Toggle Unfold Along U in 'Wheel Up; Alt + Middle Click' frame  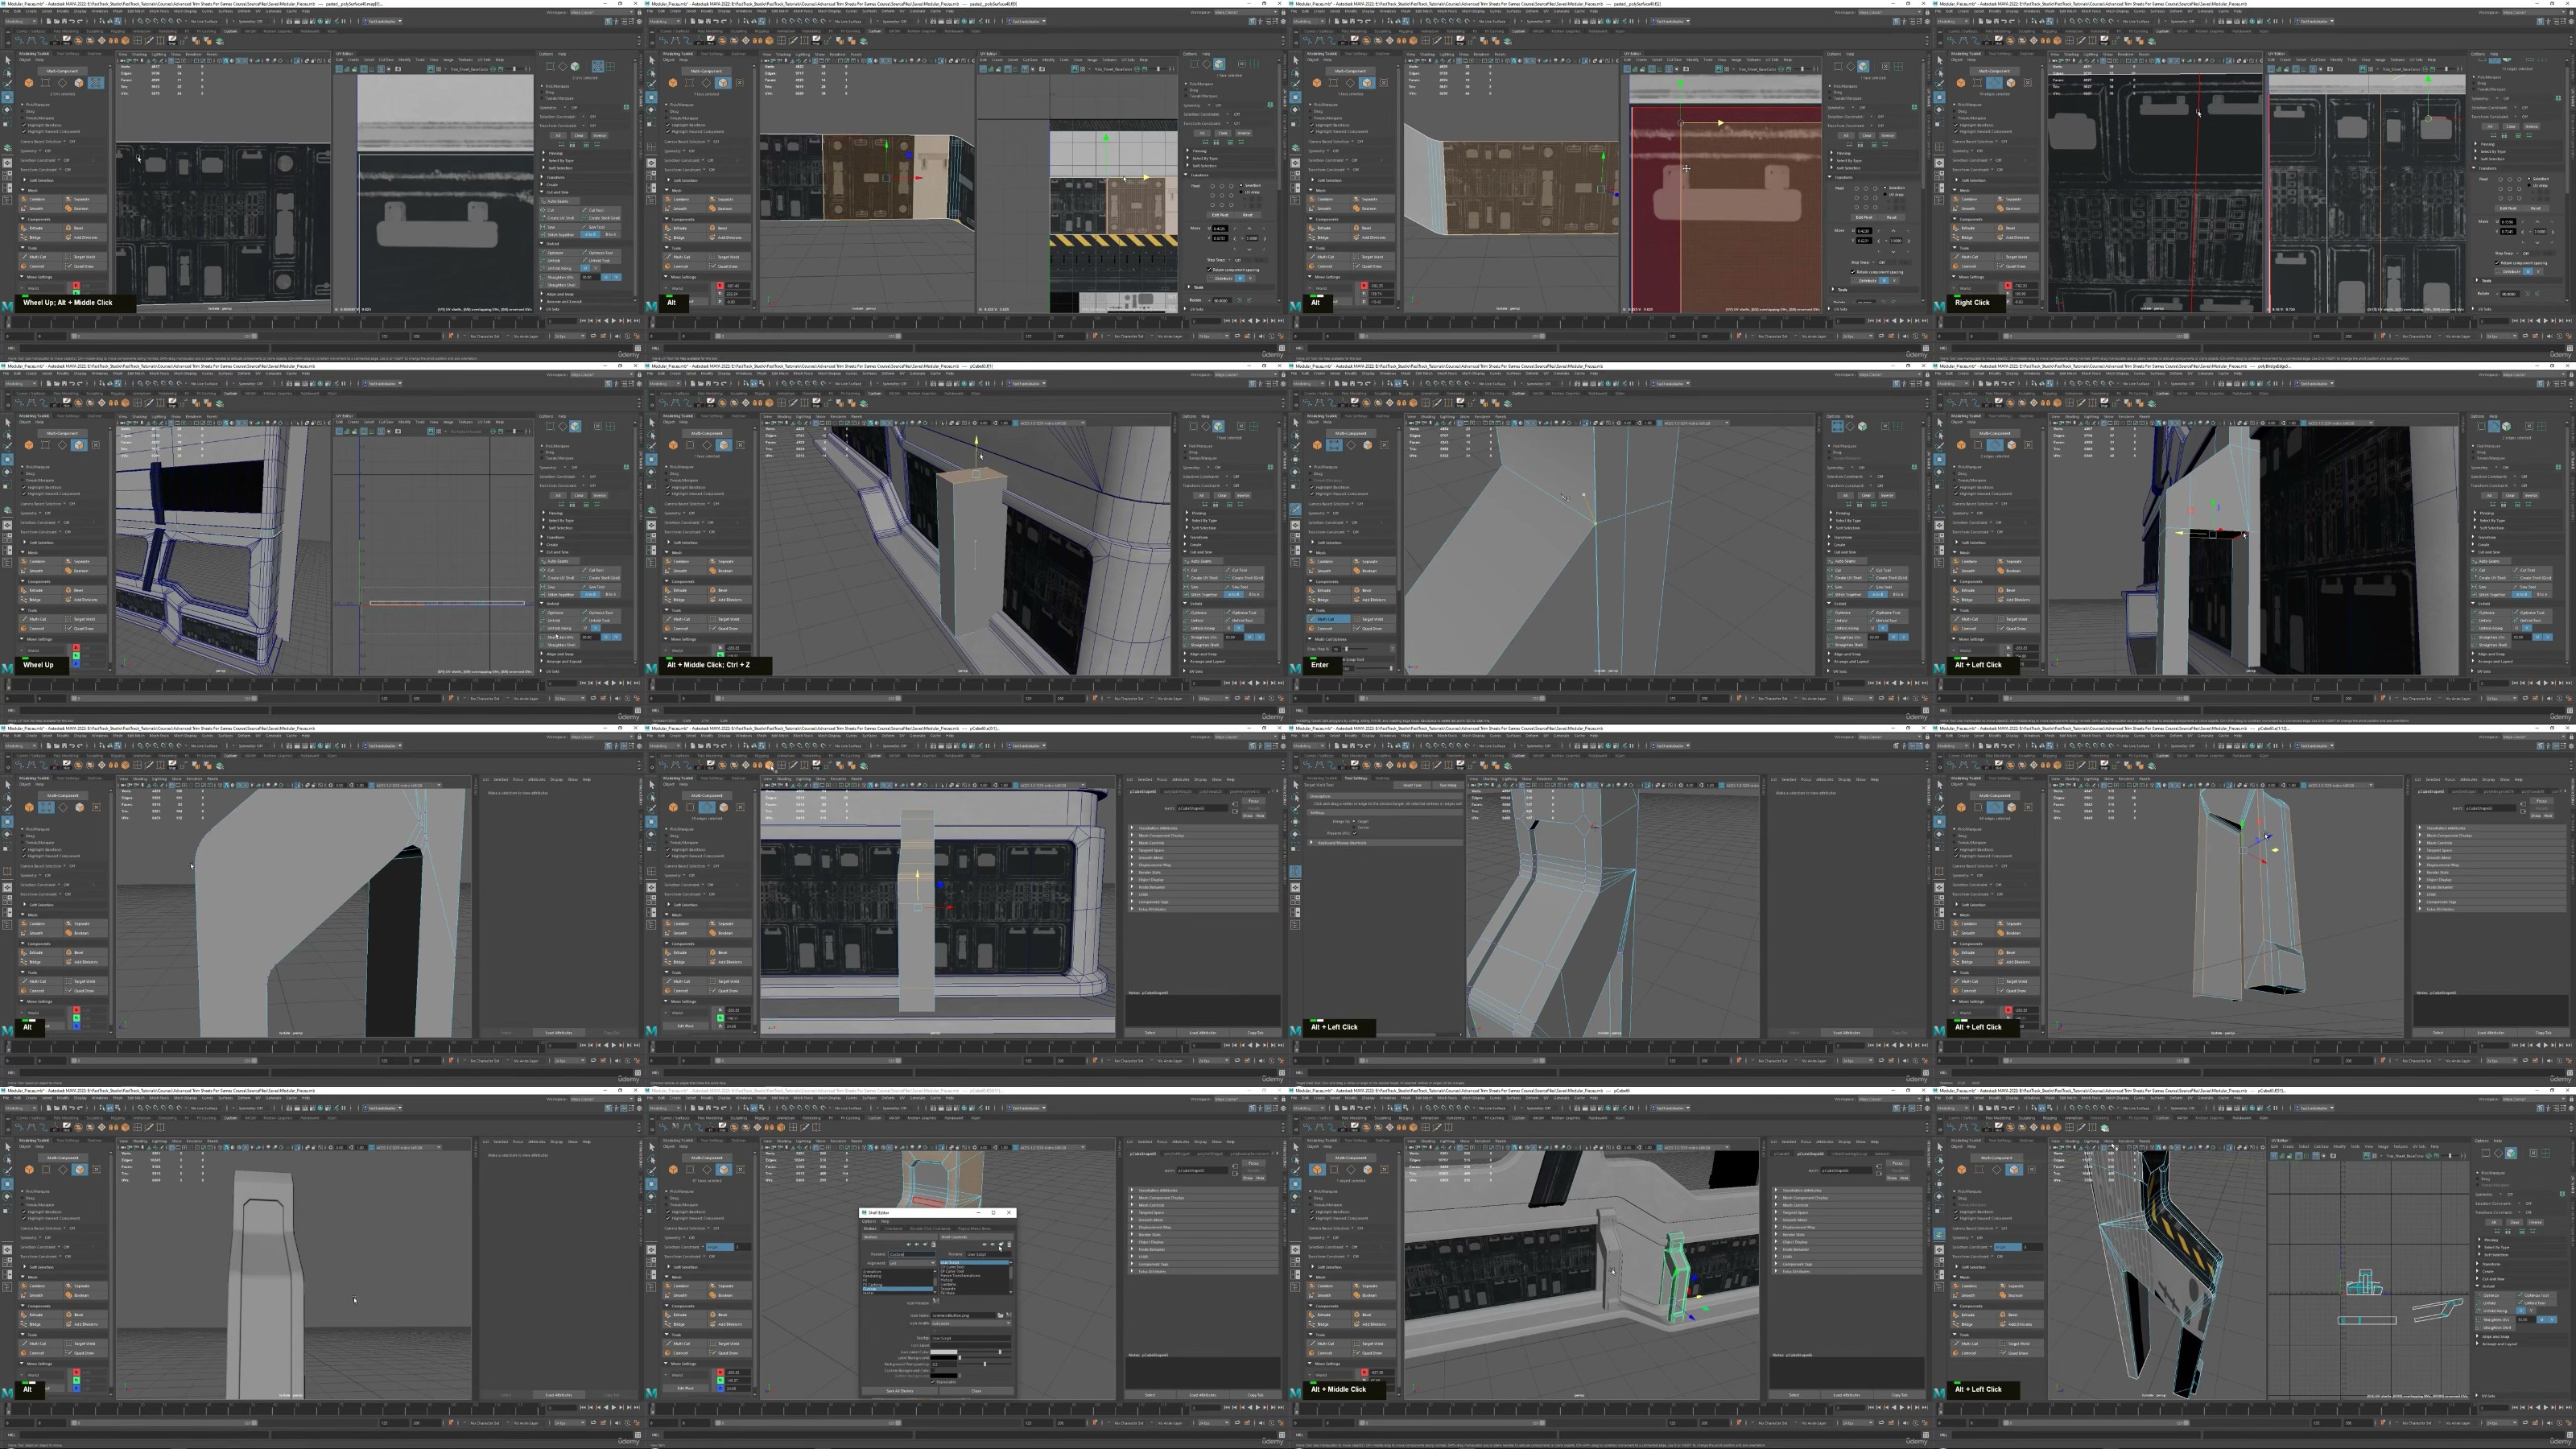[586, 268]
